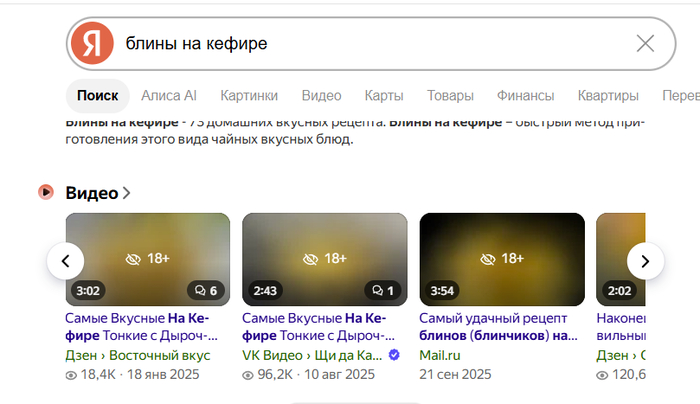Go to the Финансы tab
Image resolution: width=700 pixels, height=404 pixels.
click(x=525, y=96)
